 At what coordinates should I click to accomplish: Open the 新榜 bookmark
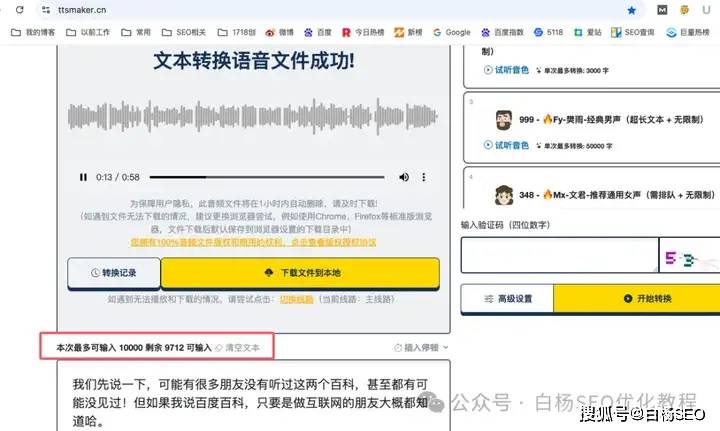pyautogui.click(x=408, y=32)
